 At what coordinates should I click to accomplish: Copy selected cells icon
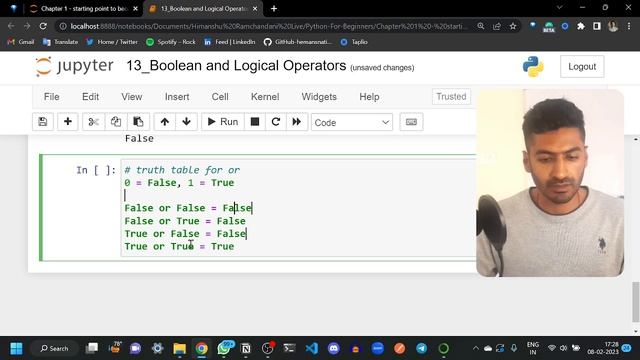pos(116,122)
